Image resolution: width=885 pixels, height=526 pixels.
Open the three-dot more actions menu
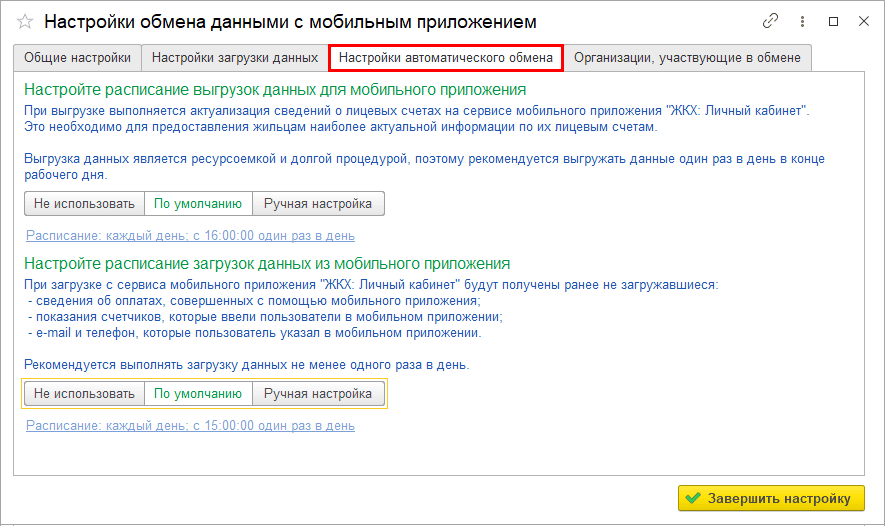click(802, 21)
